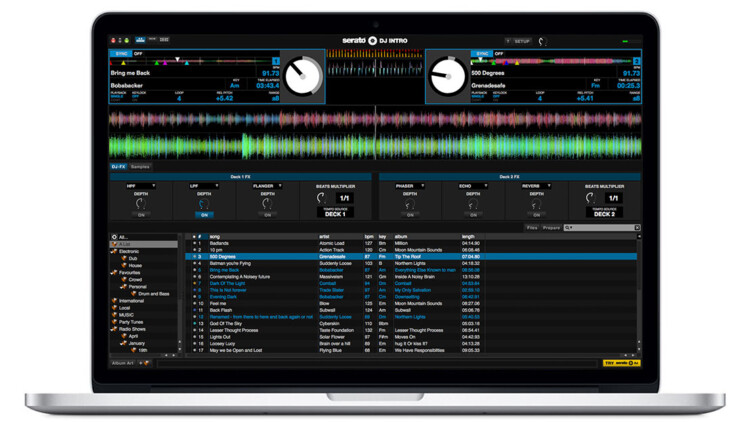Open the LPF effect dropdown
The width and height of the screenshot is (750, 422).
(204, 186)
